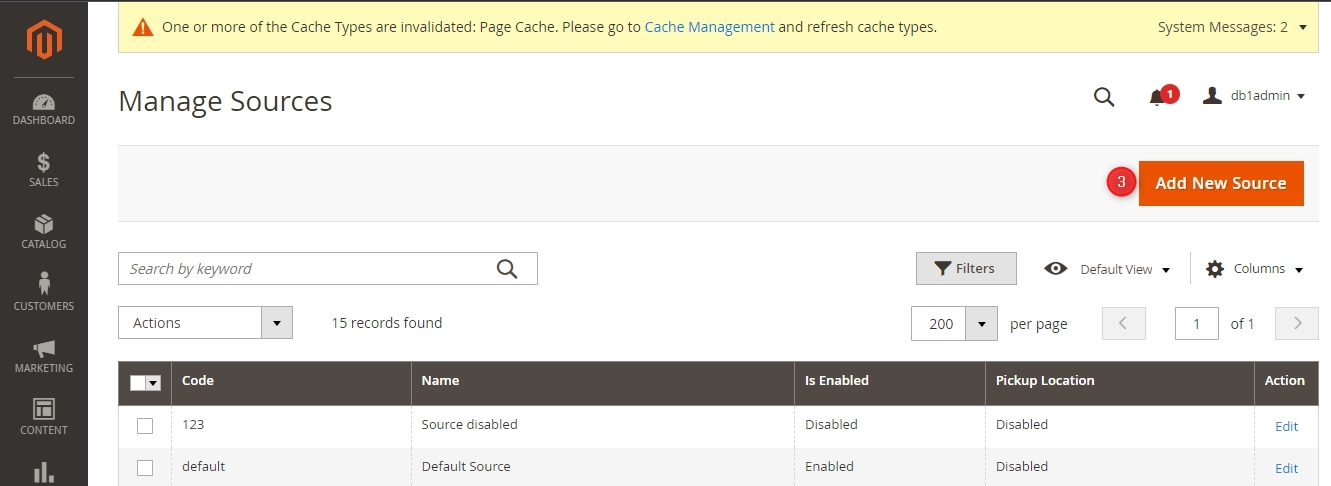
Task: Open the select-all options dropdown arrow
Action: pos(154,382)
